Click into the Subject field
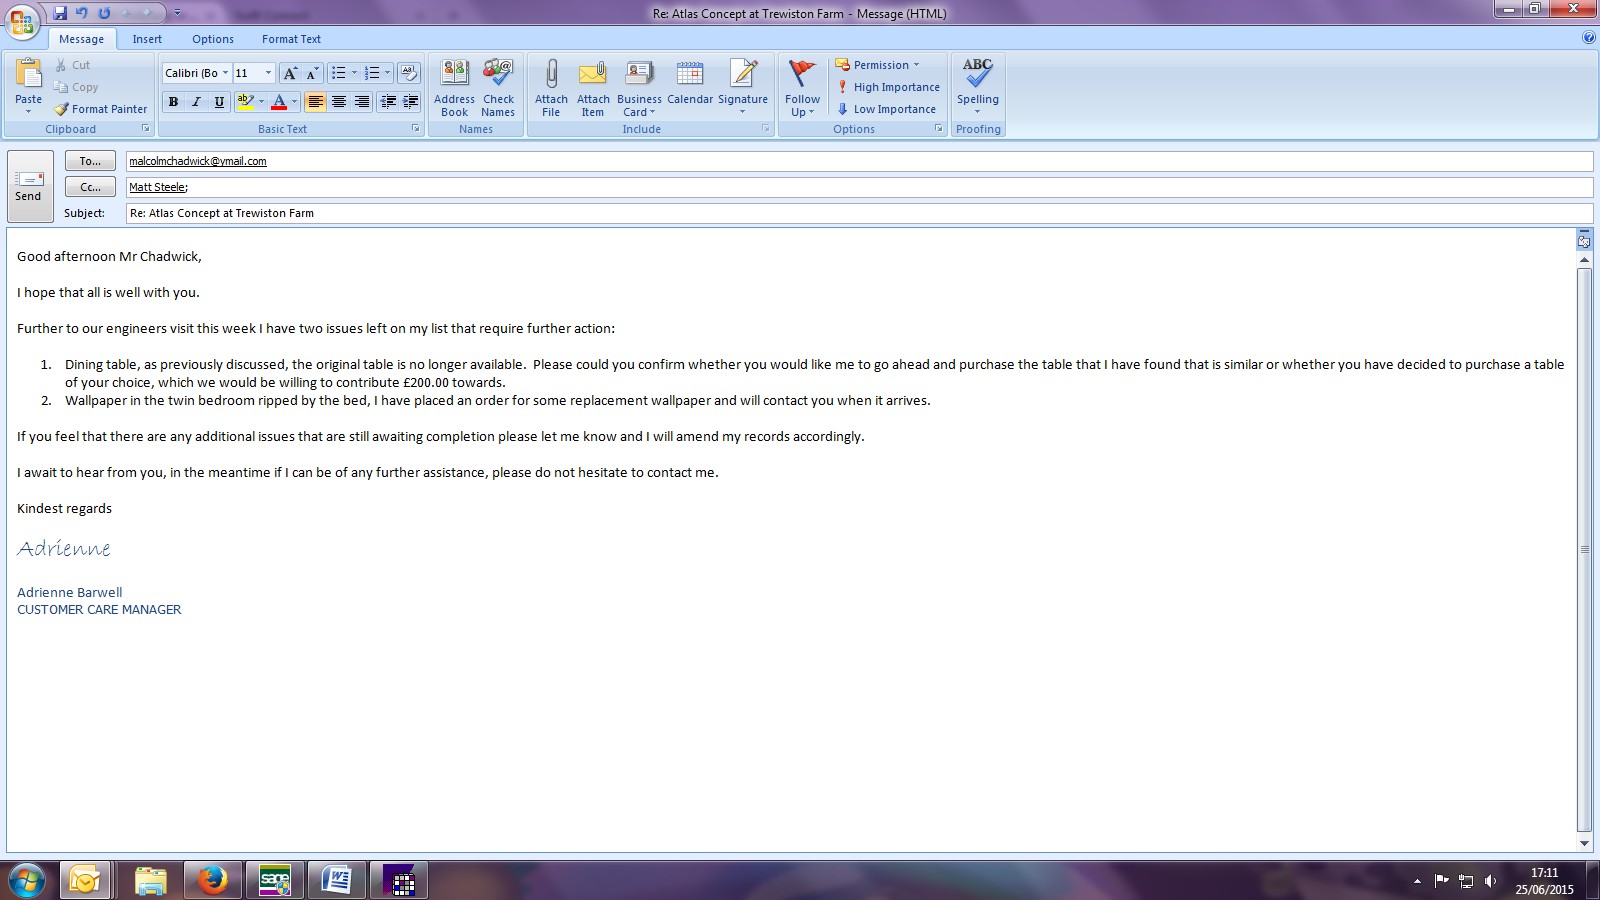The image size is (1600, 900). pyautogui.click(x=859, y=213)
